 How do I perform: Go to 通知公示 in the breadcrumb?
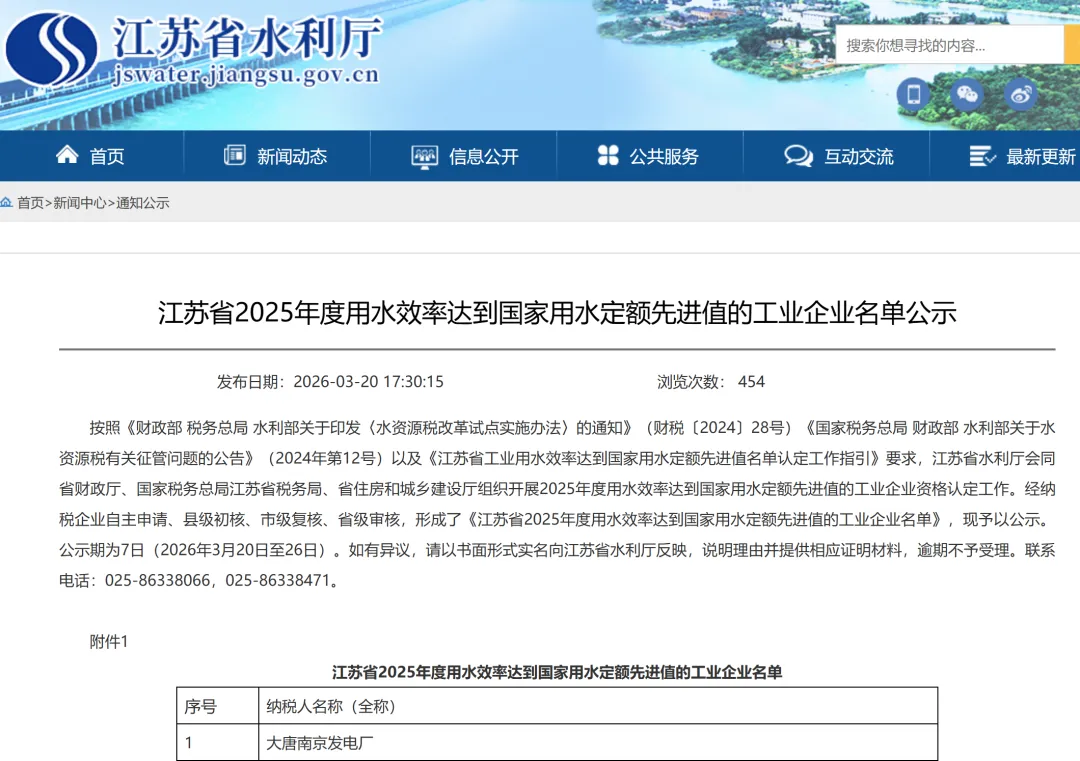143,202
